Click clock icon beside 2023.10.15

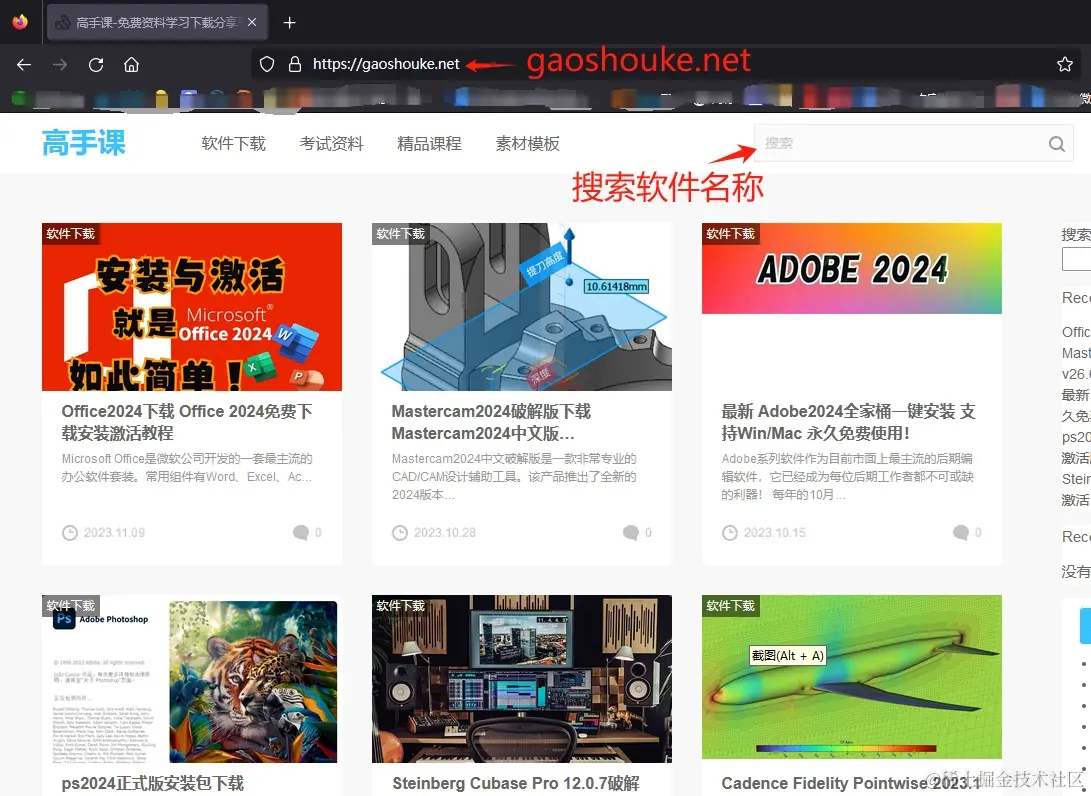[x=729, y=533]
